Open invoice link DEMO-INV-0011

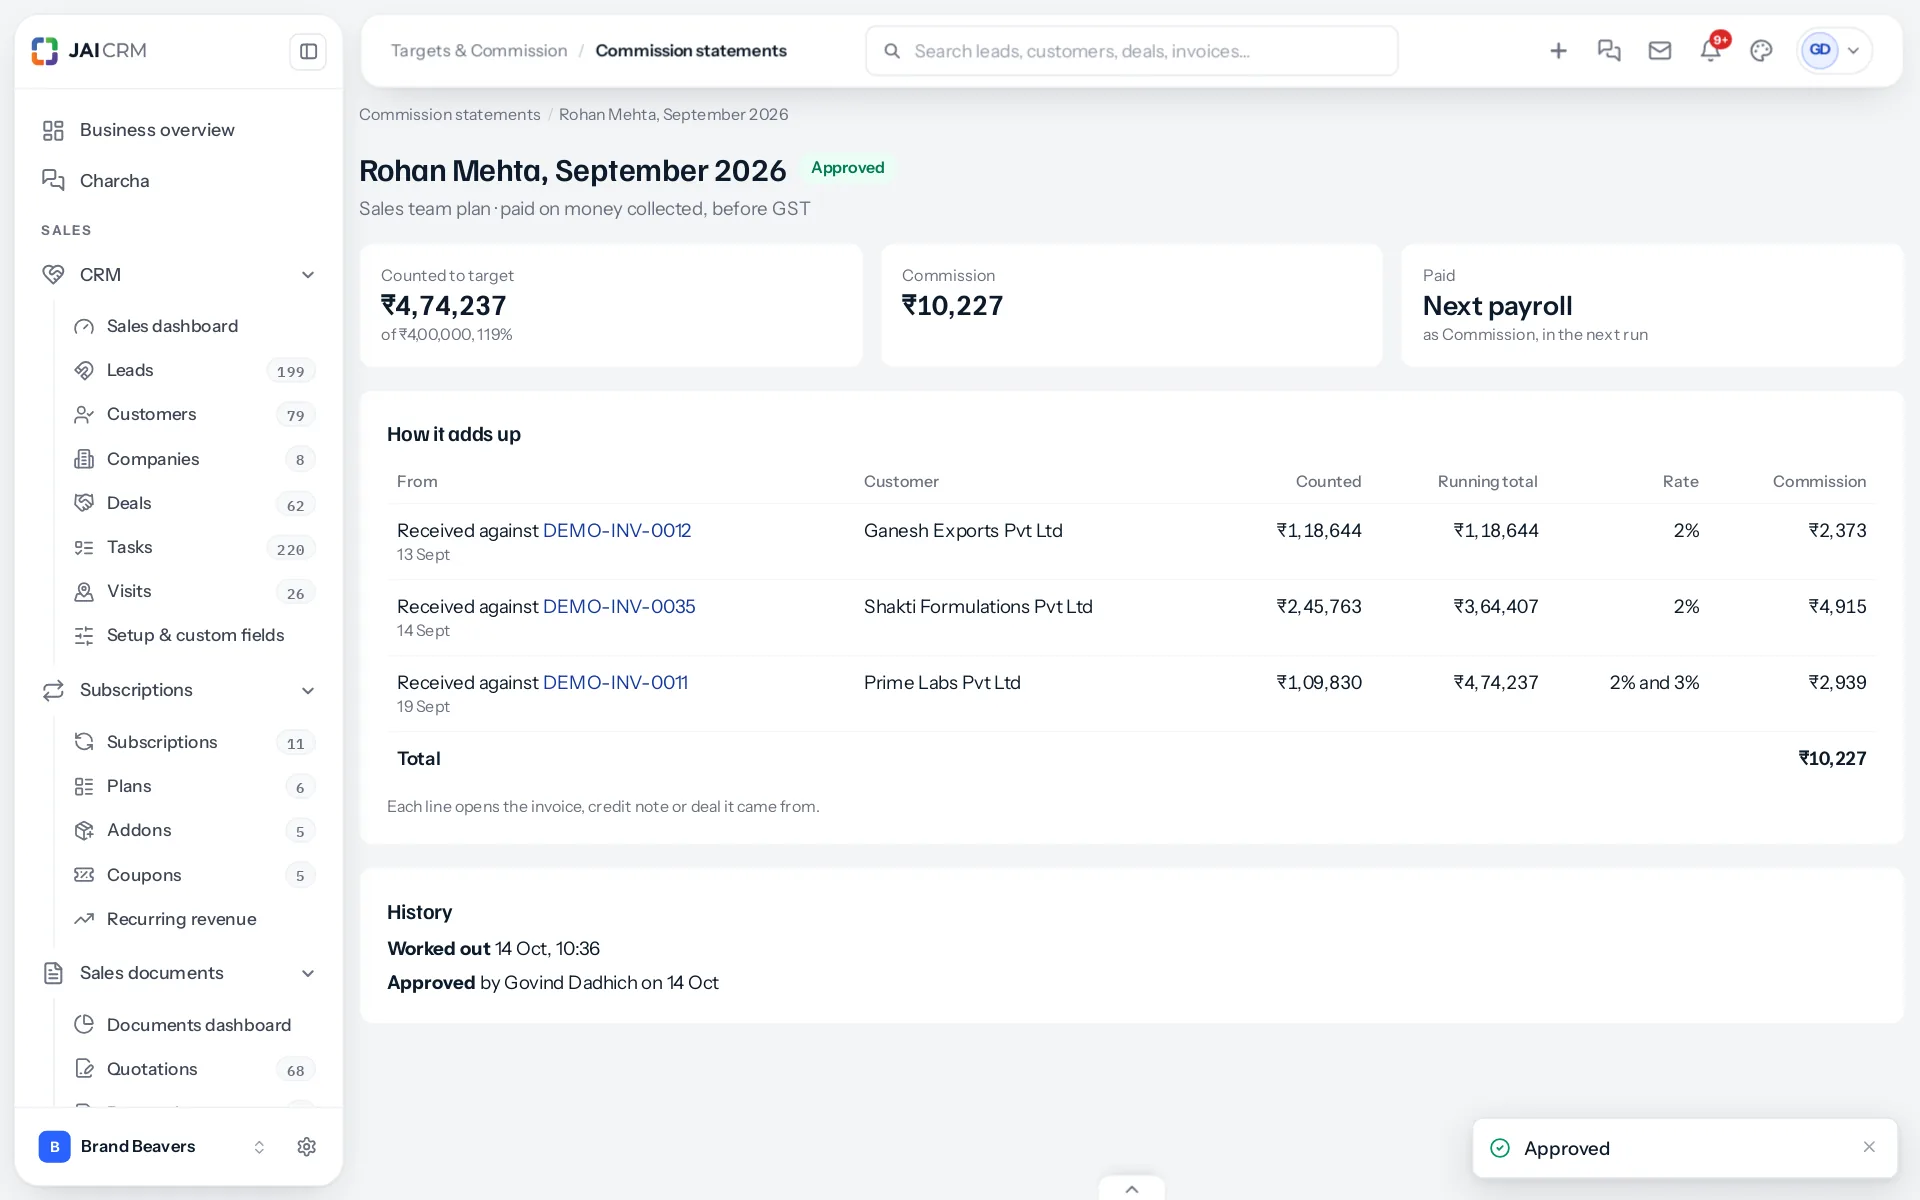[x=615, y=683]
